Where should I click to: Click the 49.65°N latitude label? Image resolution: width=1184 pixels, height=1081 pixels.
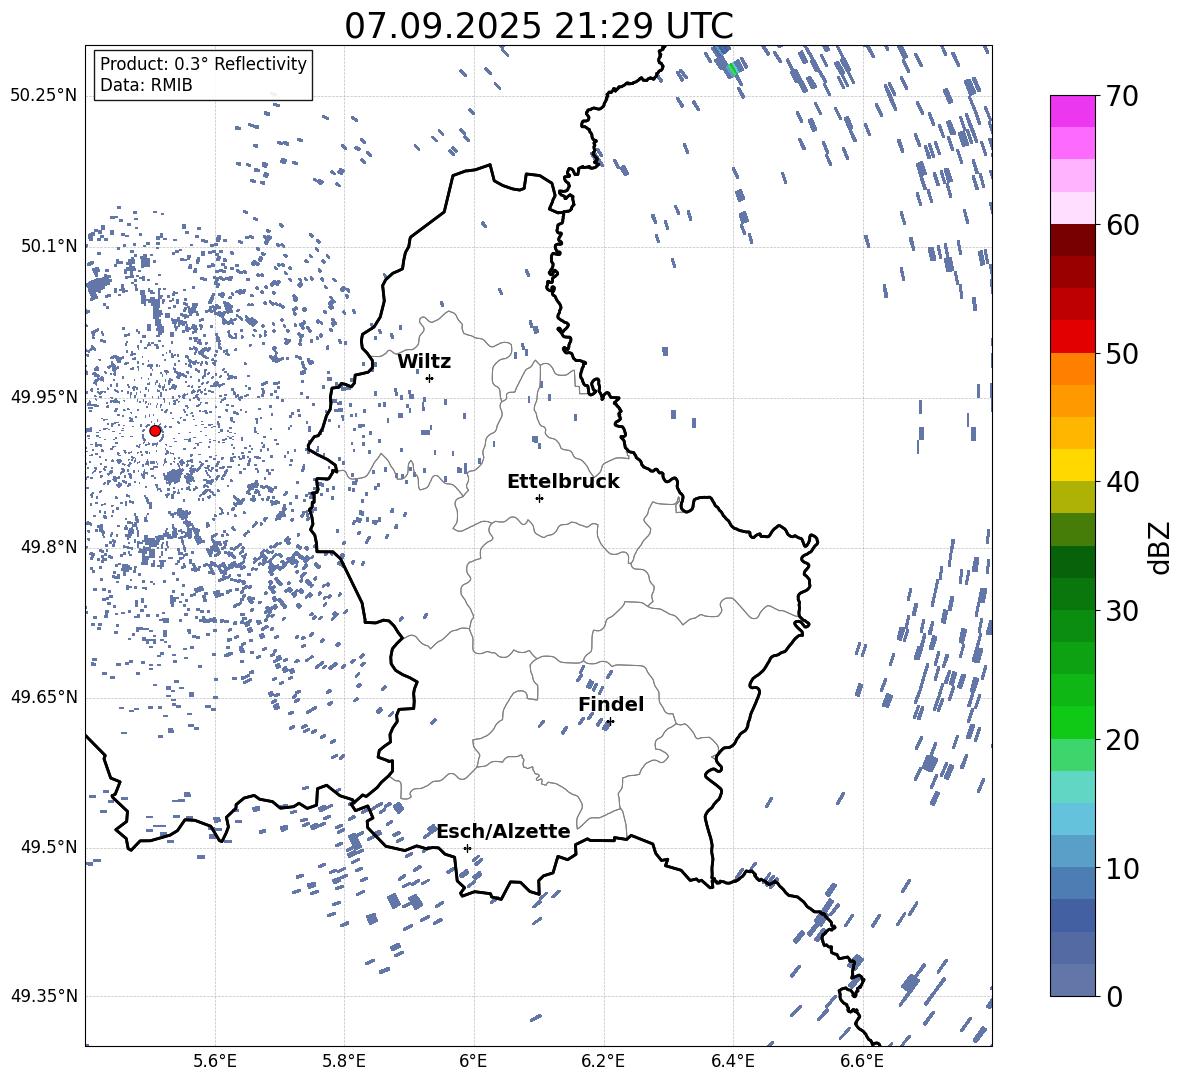click(x=44, y=696)
